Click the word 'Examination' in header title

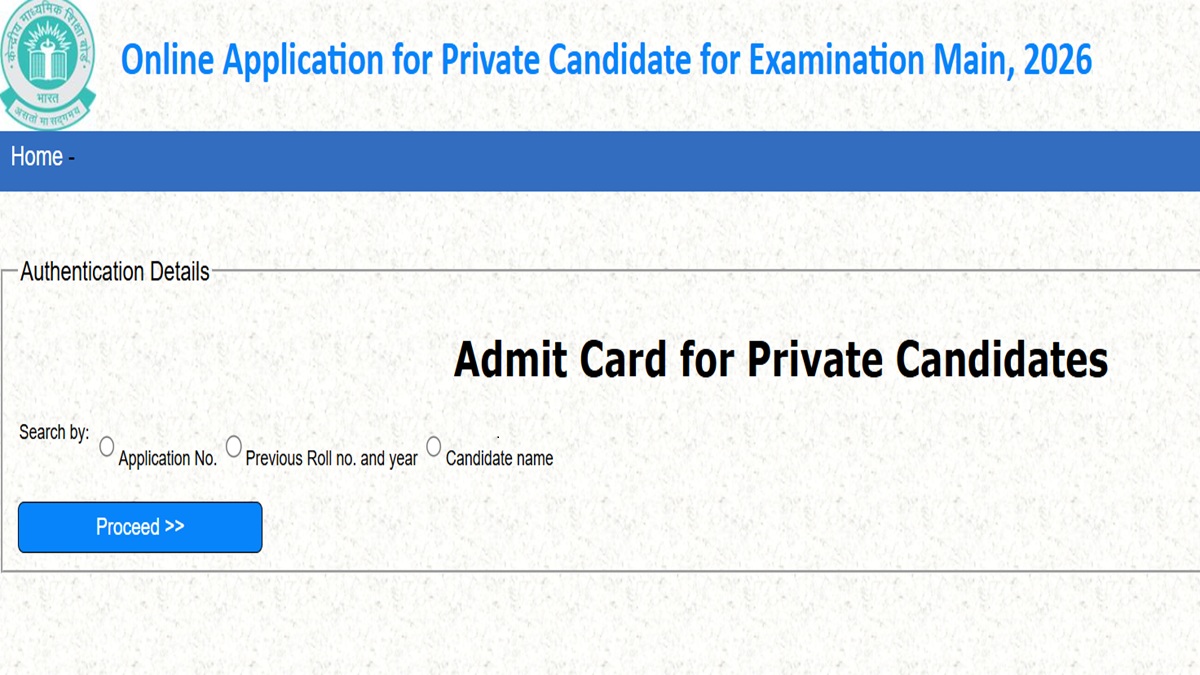[x=837, y=61]
